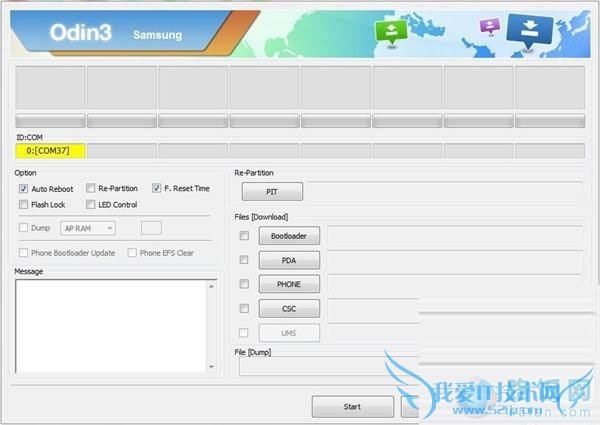Click the PIT file button
Viewport: 600px width, 425px height.
point(272,191)
